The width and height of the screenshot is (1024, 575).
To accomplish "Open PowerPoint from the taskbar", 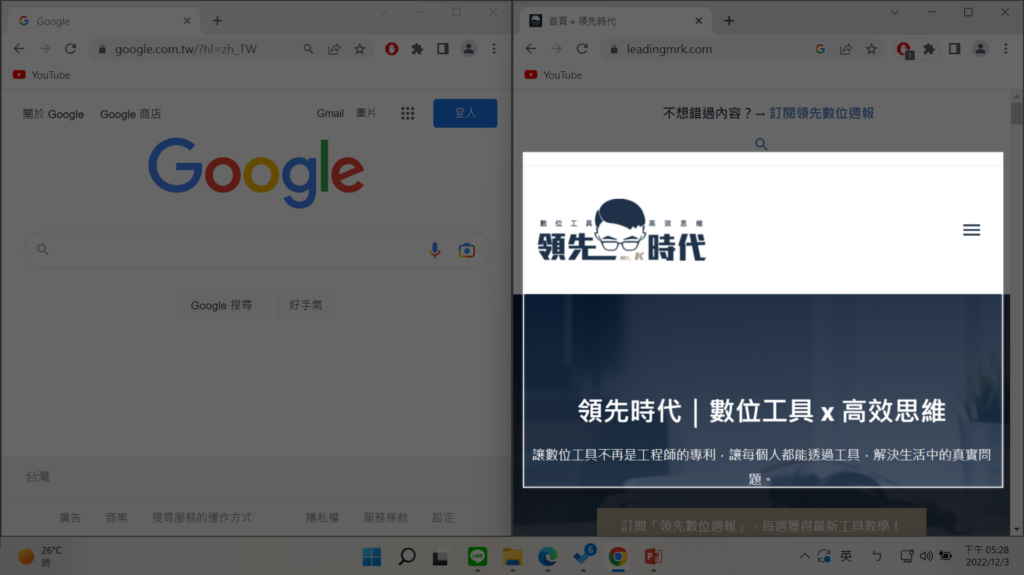I will pyautogui.click(x=653, y=557).
